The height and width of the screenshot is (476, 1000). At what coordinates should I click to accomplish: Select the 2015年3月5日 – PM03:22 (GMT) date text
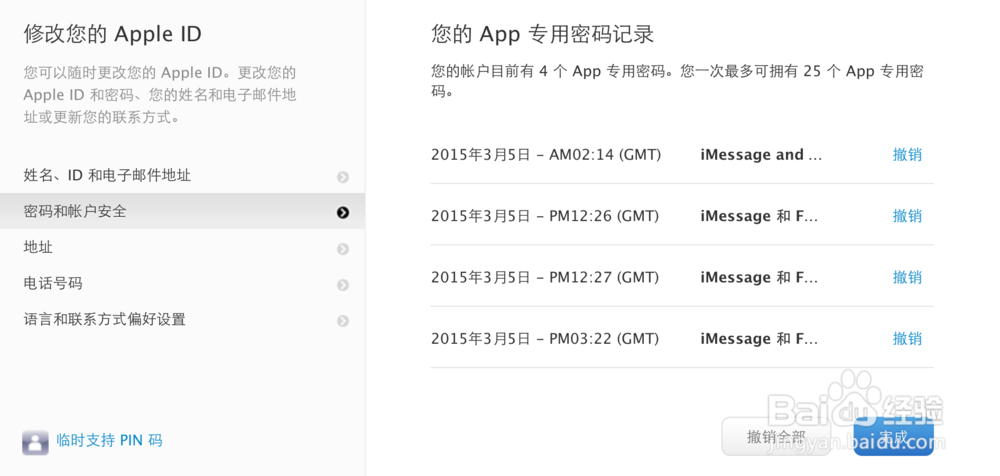point(545,339)
